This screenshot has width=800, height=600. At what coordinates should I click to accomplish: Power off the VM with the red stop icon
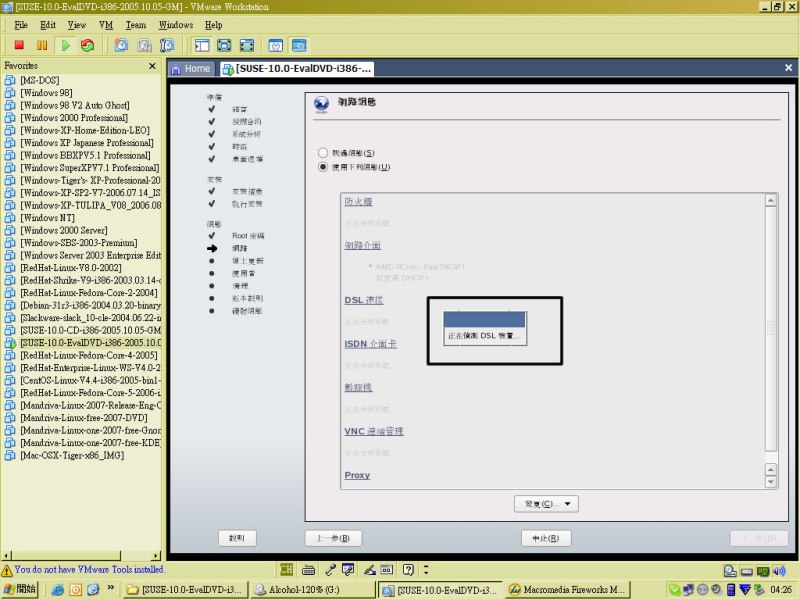(x=19, y=45)
